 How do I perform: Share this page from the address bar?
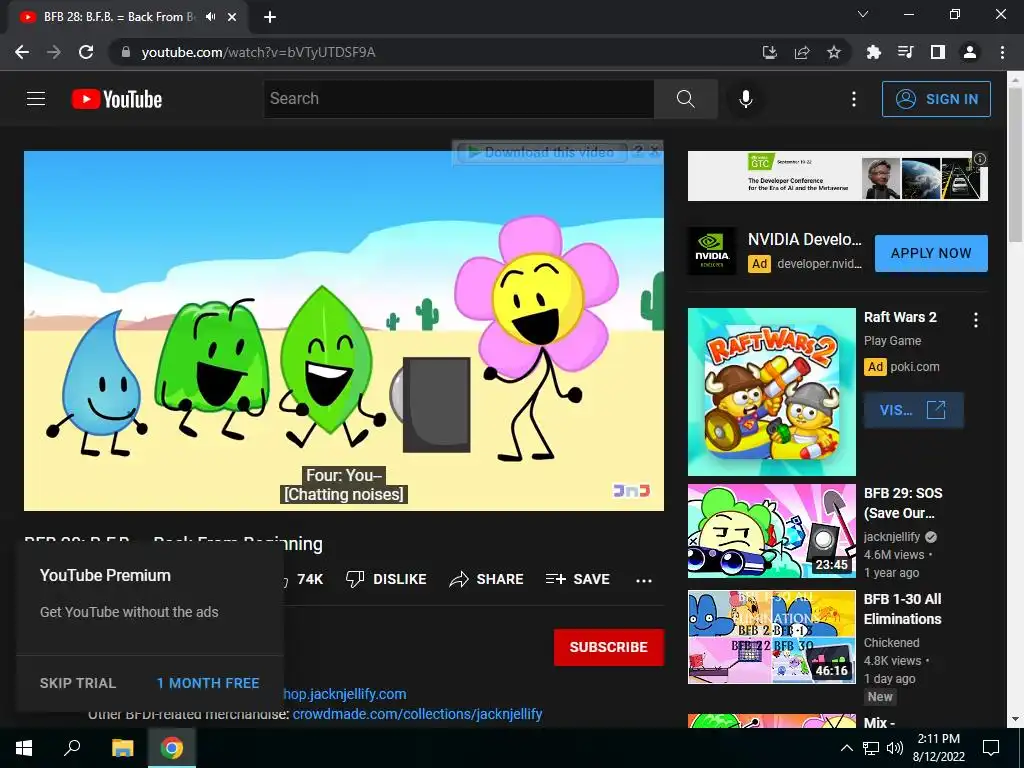click(801, 52)
